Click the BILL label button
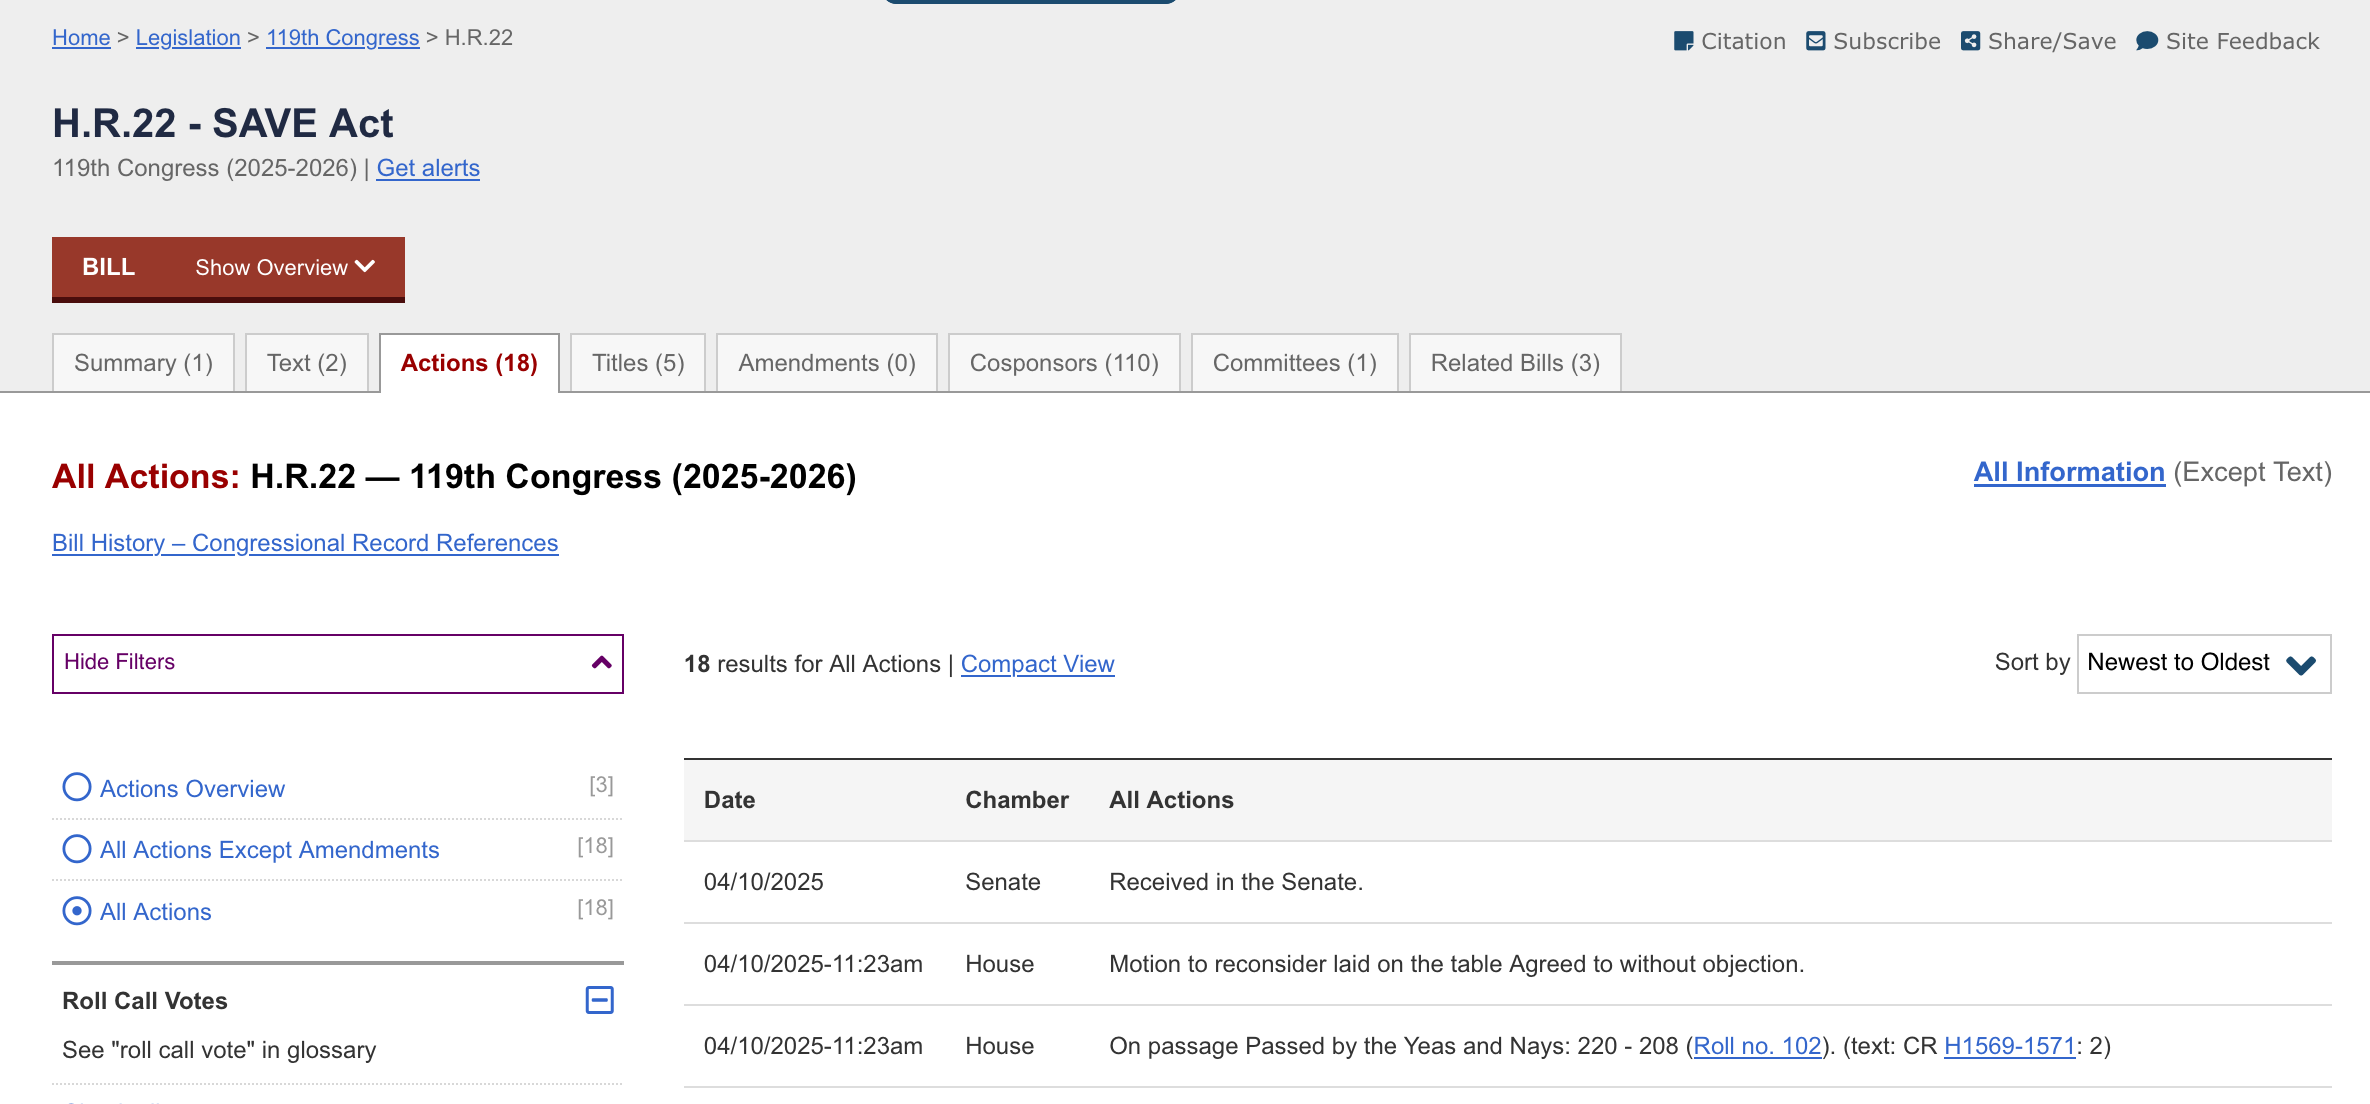Image resolution: width=2370 pixels, height=1104 pixels. pos(108,267)
